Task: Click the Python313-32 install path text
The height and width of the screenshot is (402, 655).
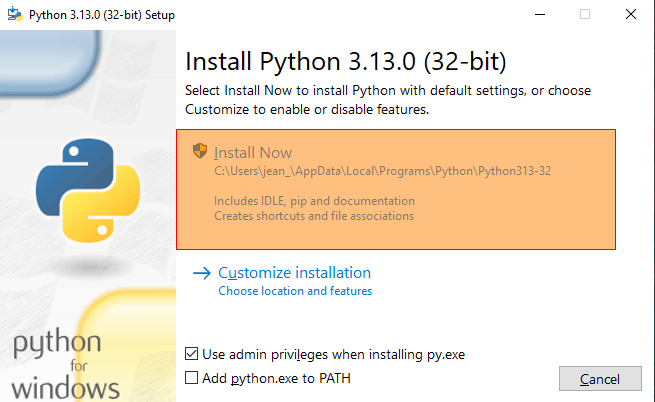Action: point(382,171)
